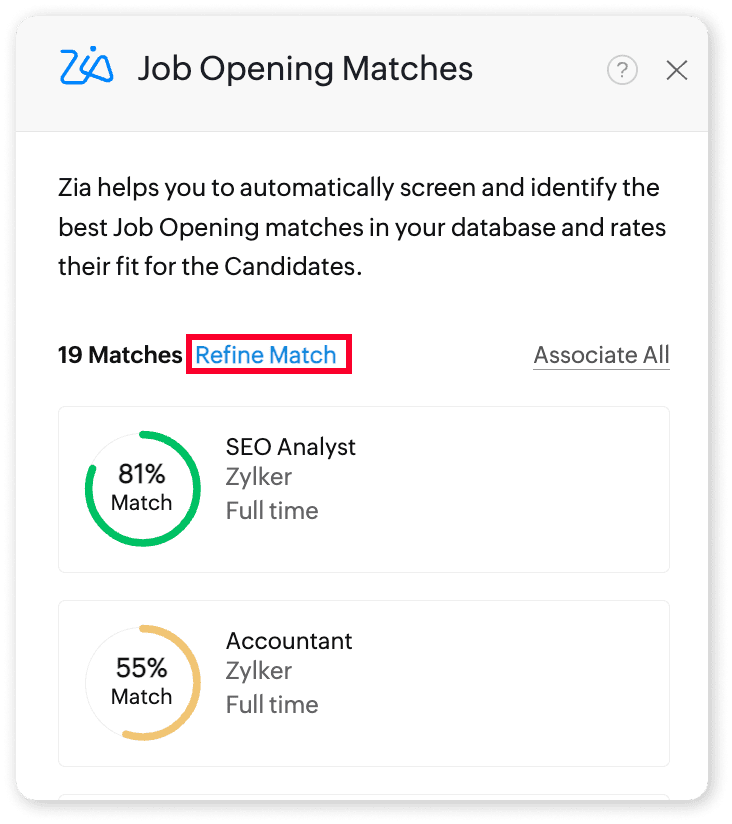
Task: Click the Refine Match link
Action: (x=266, y=355)
